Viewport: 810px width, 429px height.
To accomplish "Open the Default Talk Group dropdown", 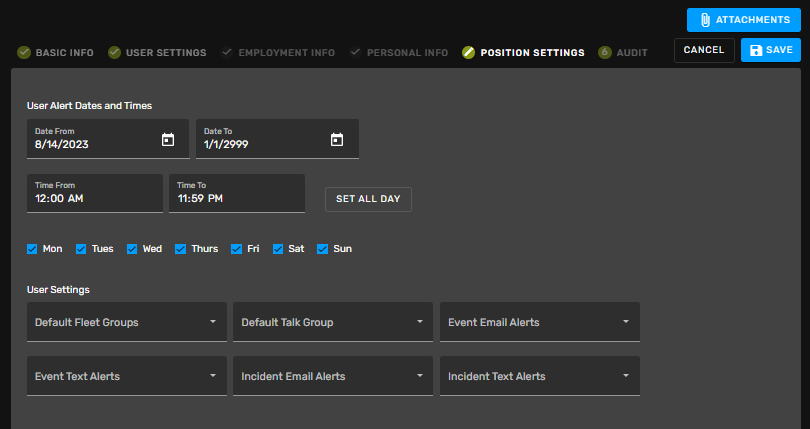I will click(x=333, y=322).
